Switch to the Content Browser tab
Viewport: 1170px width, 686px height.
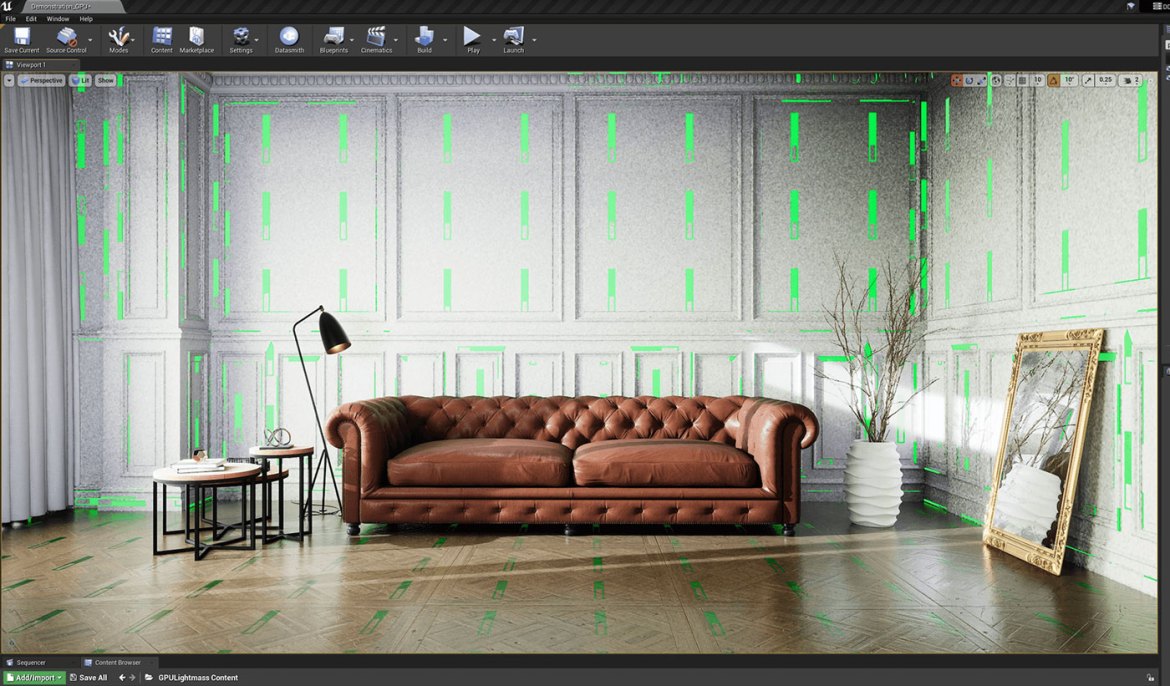(117, 662)
